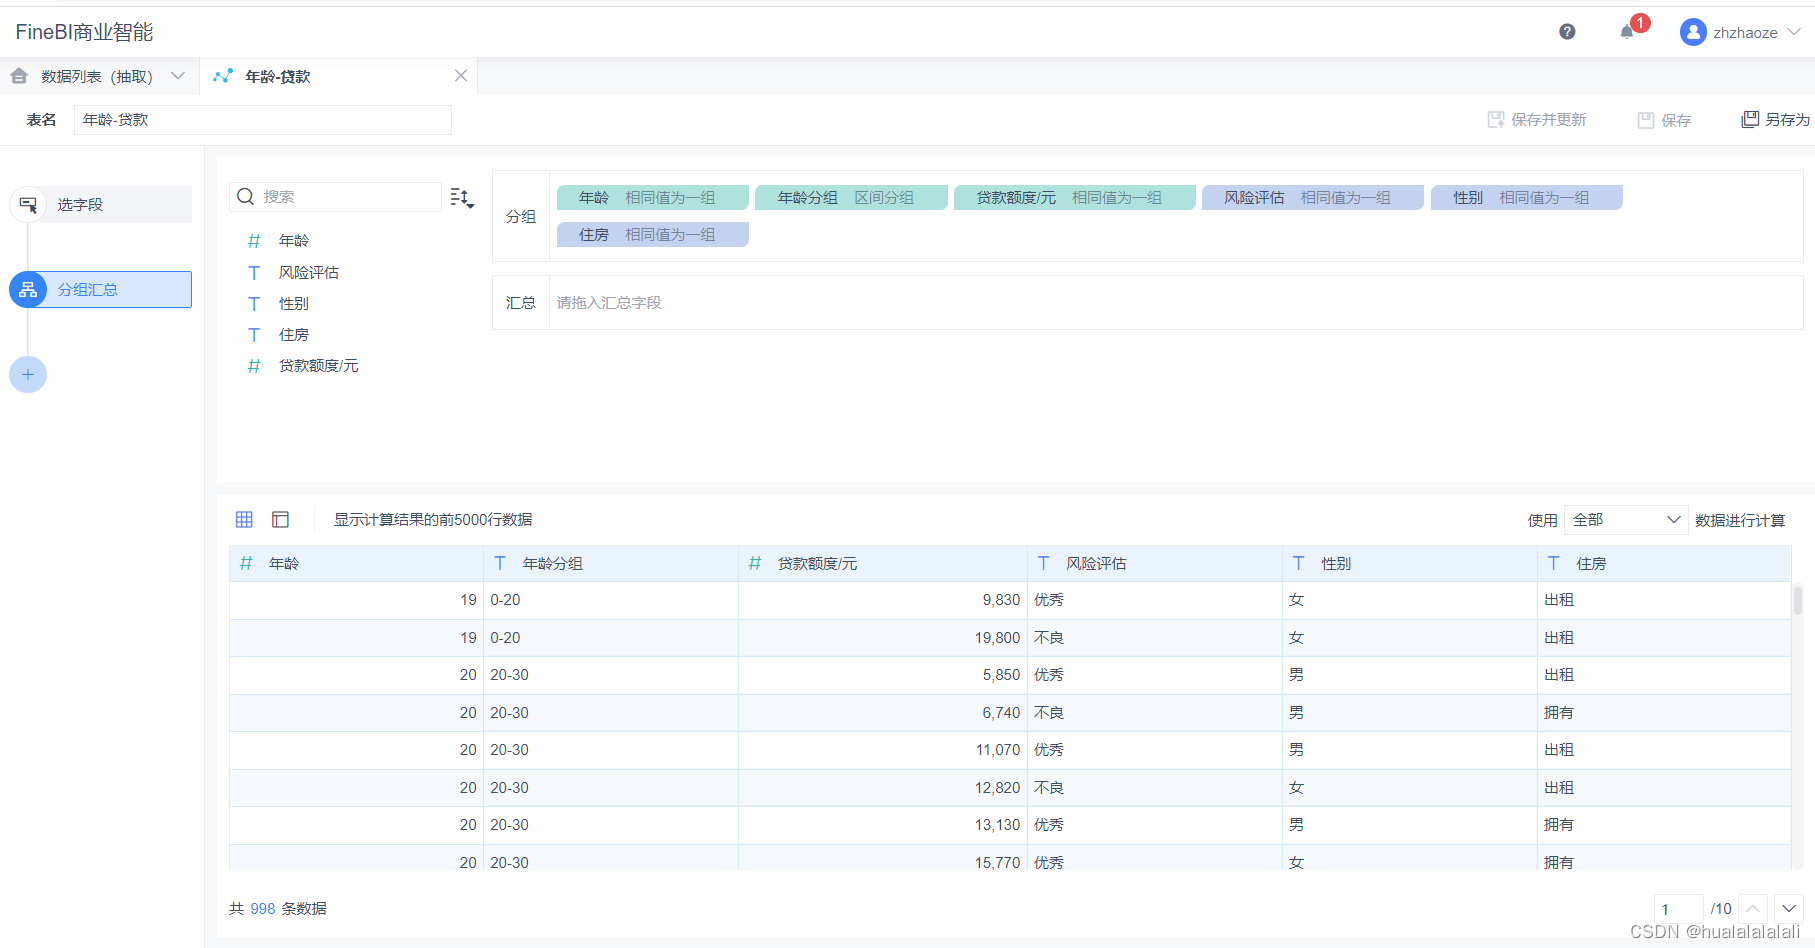Click the 贷款额度/元 column header
This screenshot has height=948, width=1815.
pyautogui.click(x=883, y=564)
